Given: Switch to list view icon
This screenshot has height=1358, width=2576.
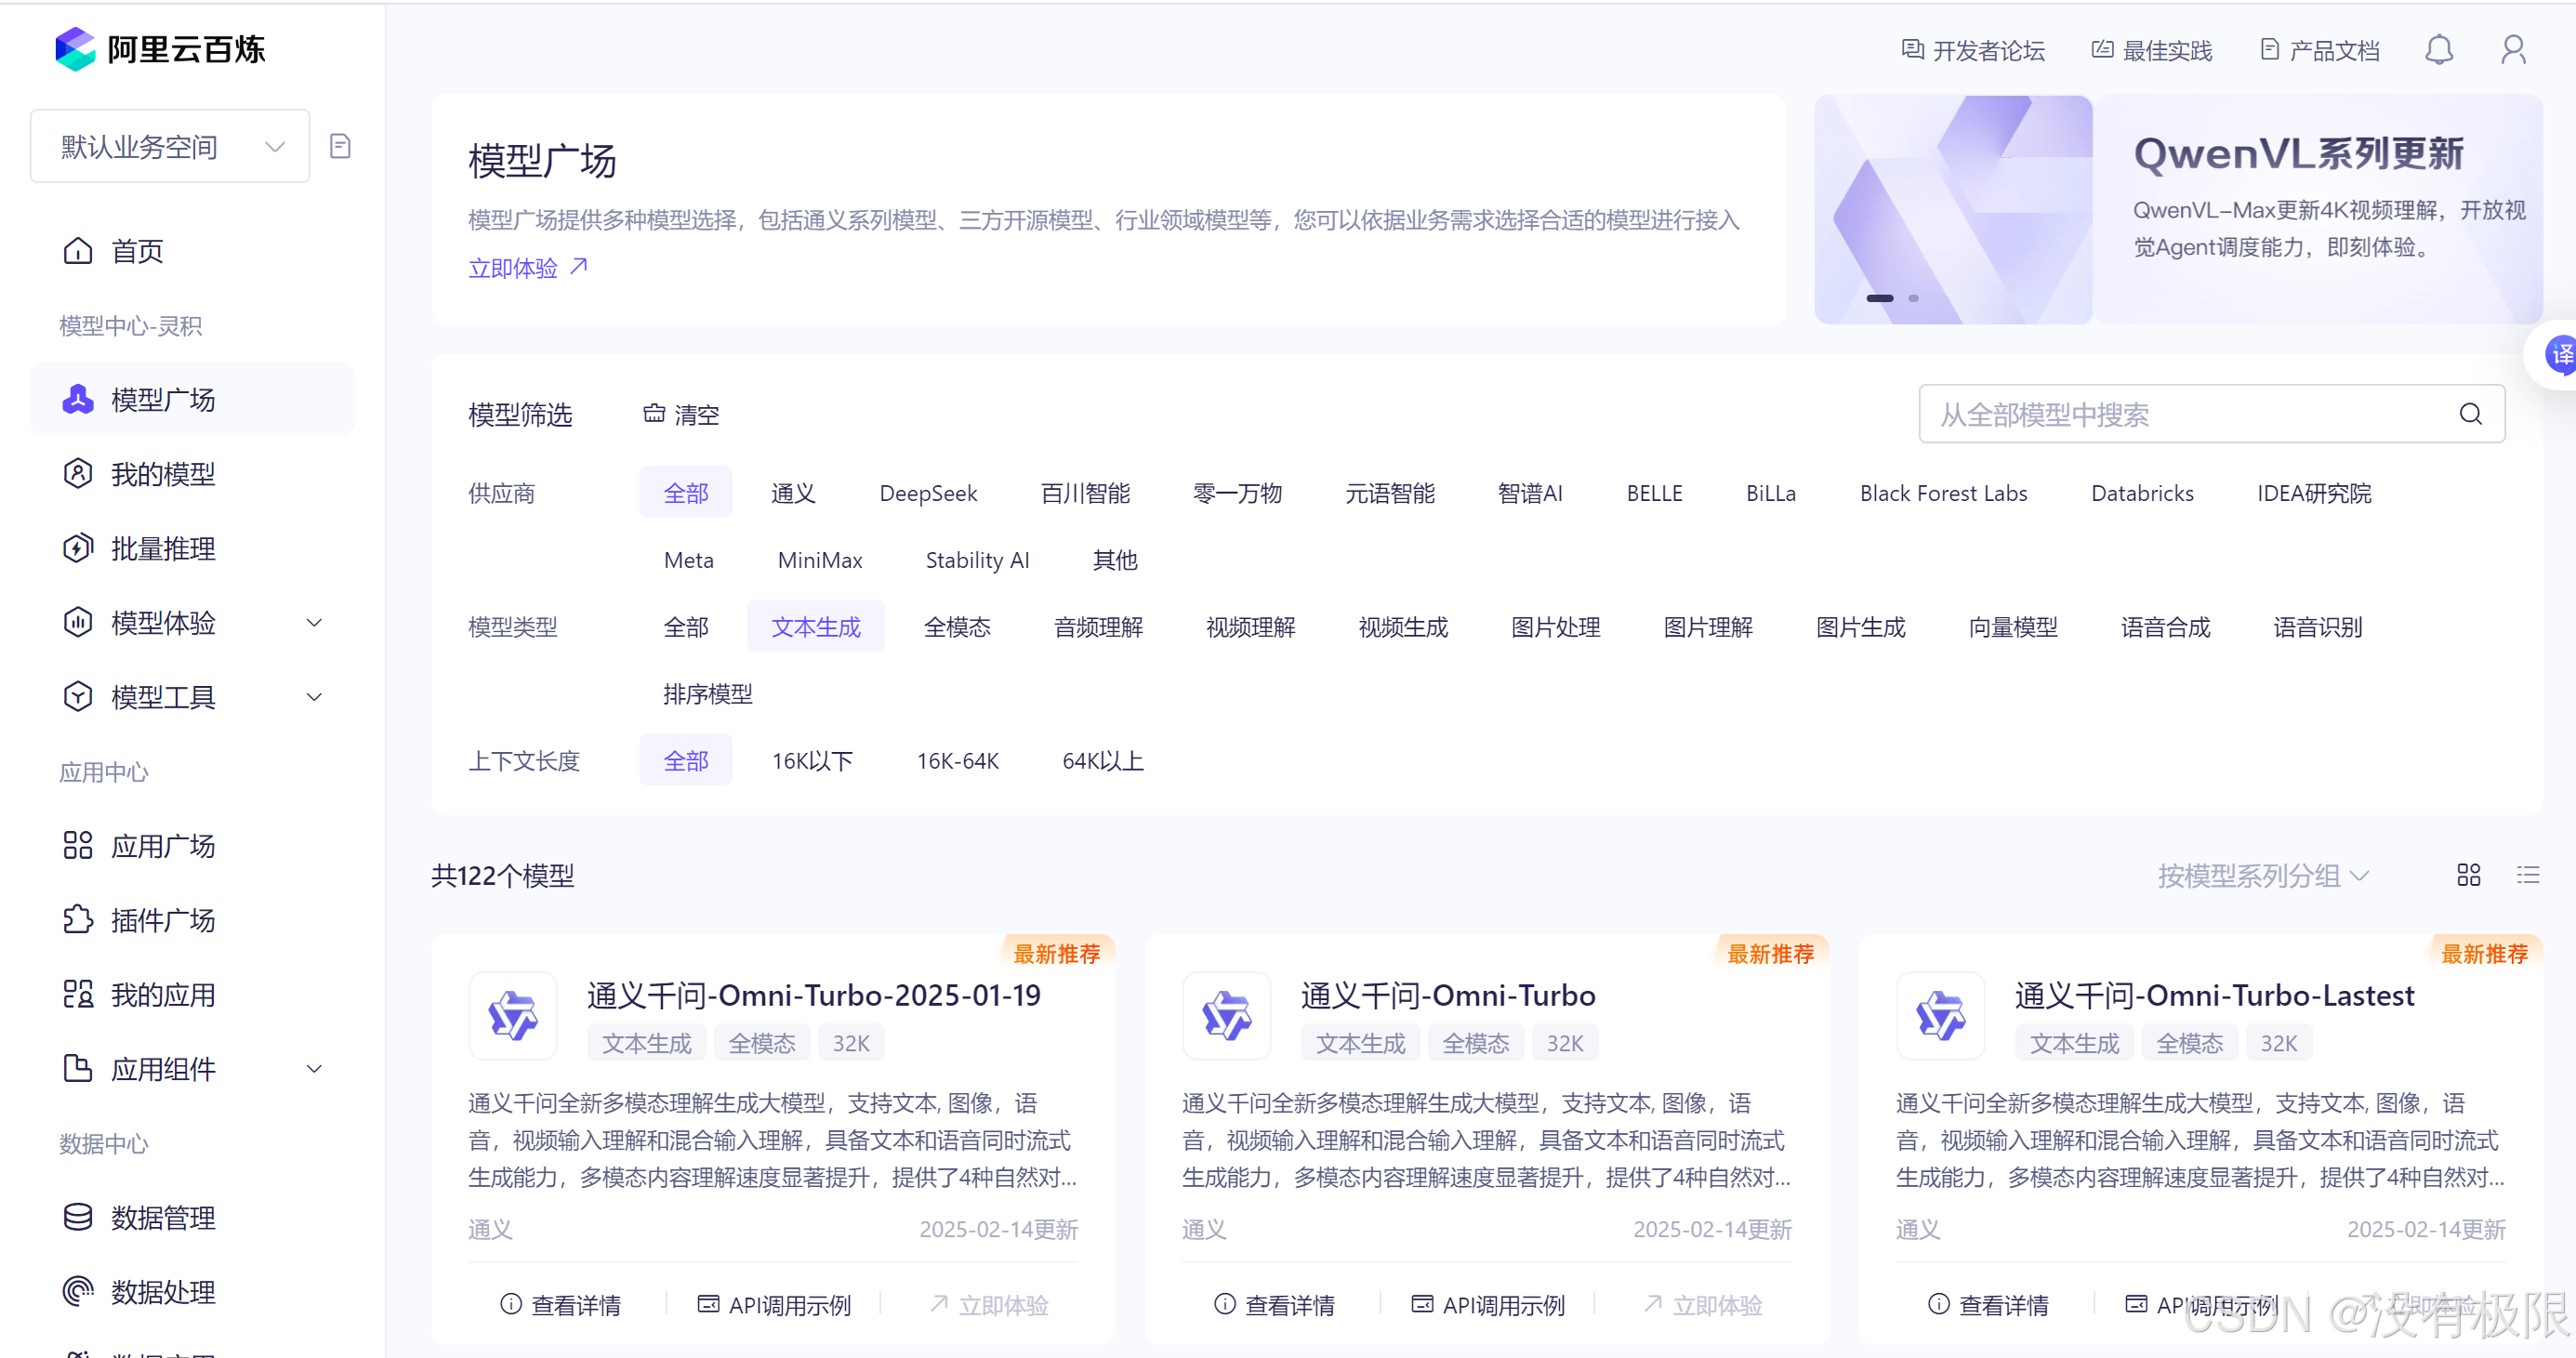Looking at the screenshot, I should (2527, 875).
